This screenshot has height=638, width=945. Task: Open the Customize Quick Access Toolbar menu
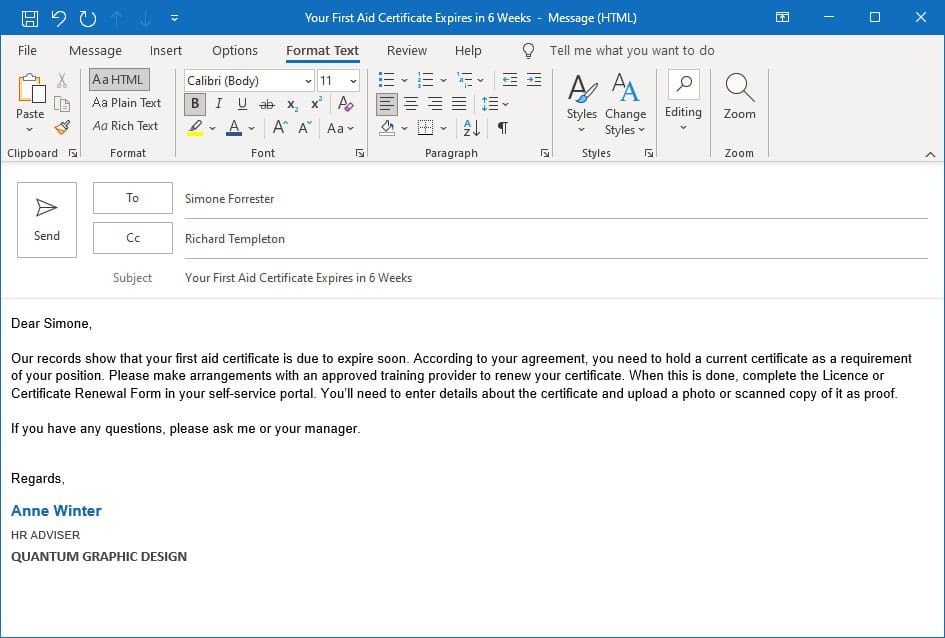pyautogui.click(x=174, y=18)
